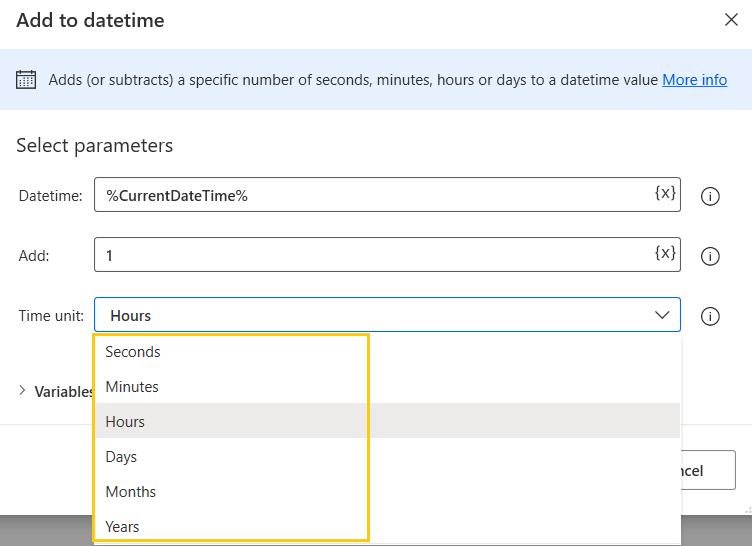
Task: Select the highlighted Hours option in list
Action: pos(388,422)
